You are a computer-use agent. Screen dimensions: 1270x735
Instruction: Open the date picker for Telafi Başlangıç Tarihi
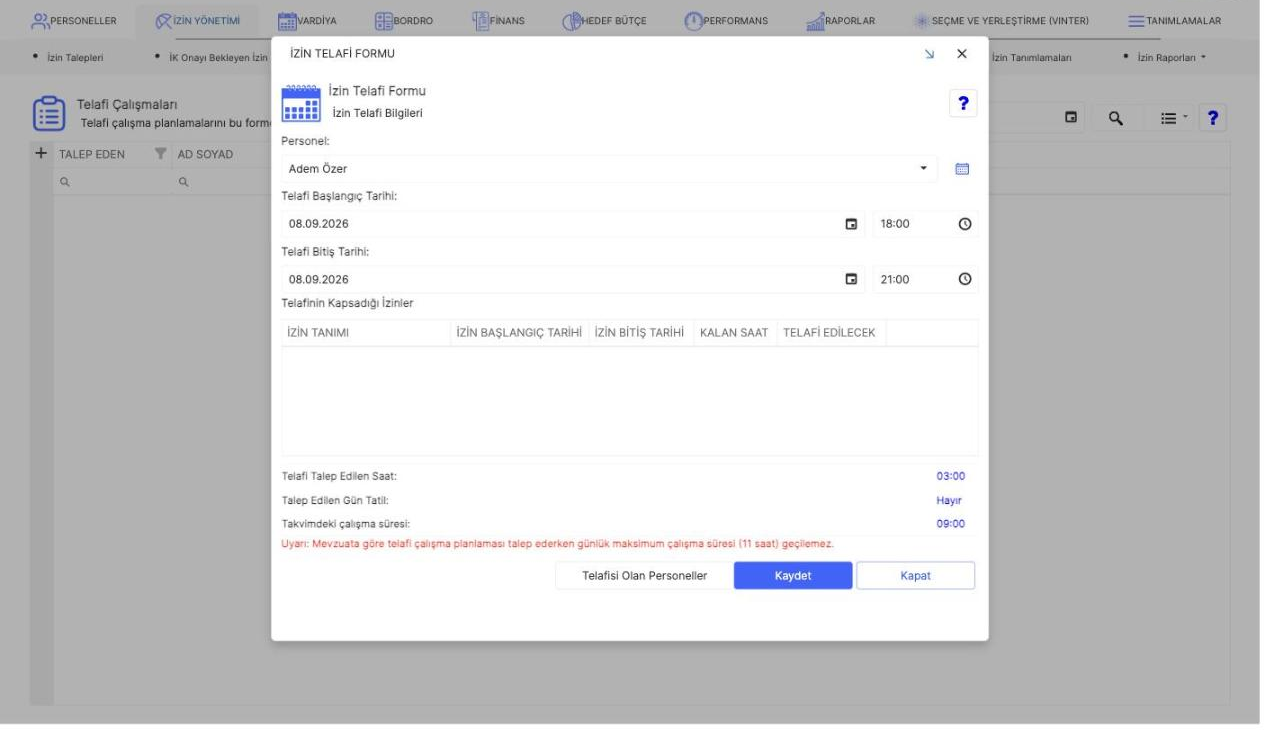852,224
